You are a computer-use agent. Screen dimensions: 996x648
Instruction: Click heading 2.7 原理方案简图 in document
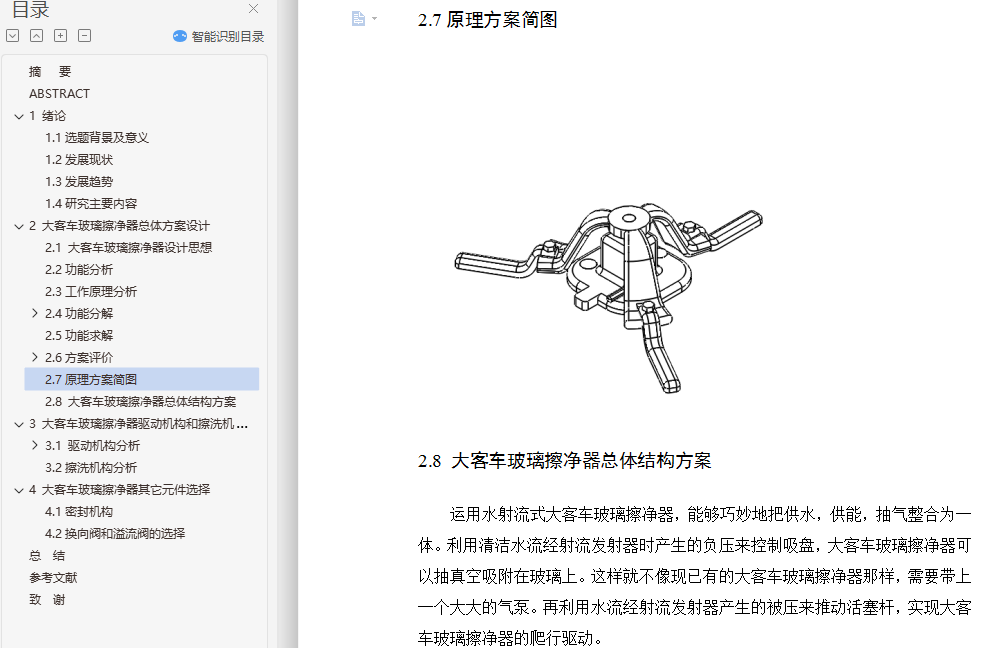pos(487,20)
